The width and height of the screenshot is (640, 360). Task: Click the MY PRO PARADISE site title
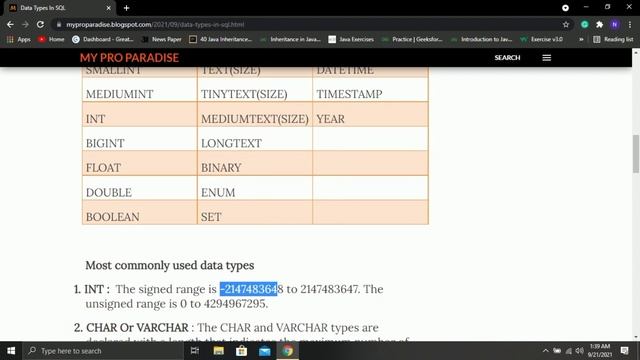(129, 58)
